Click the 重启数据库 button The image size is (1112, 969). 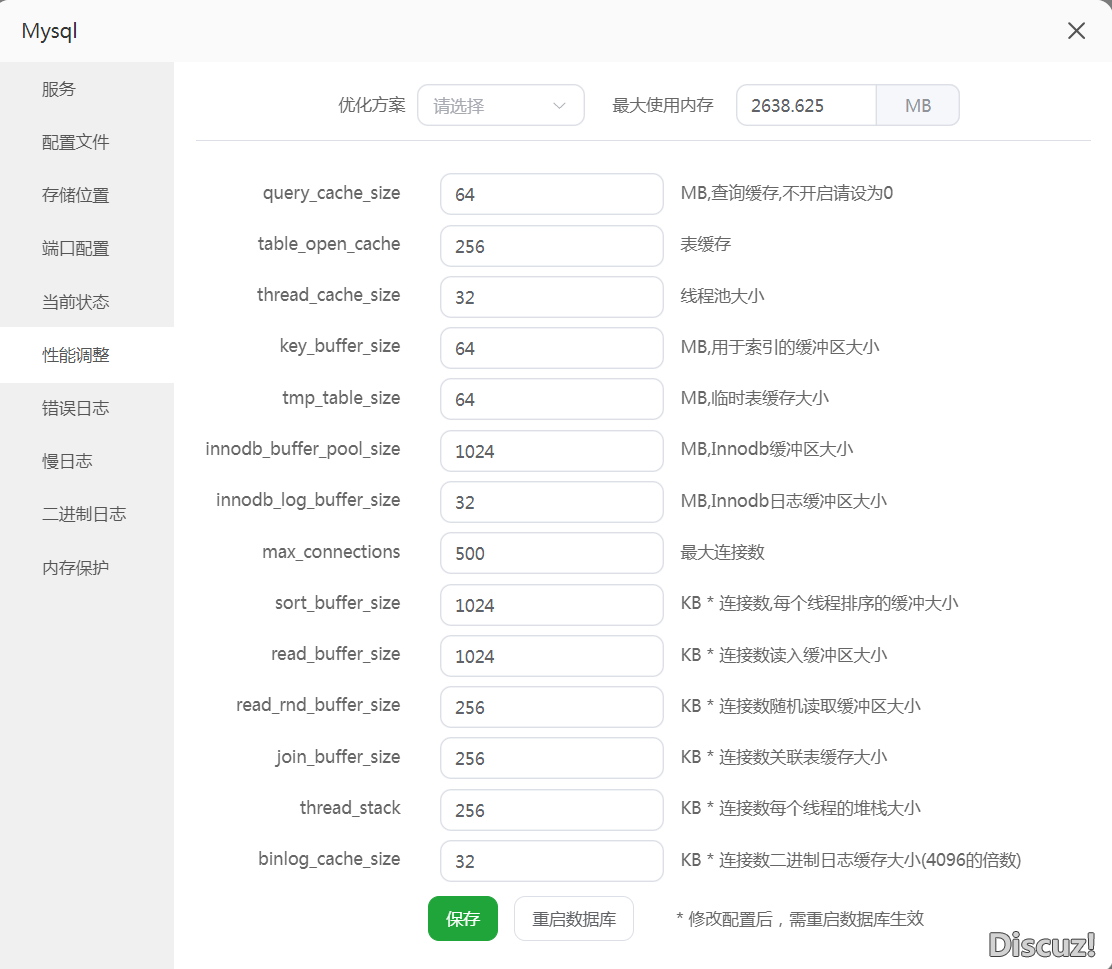[x=573, y=919]
